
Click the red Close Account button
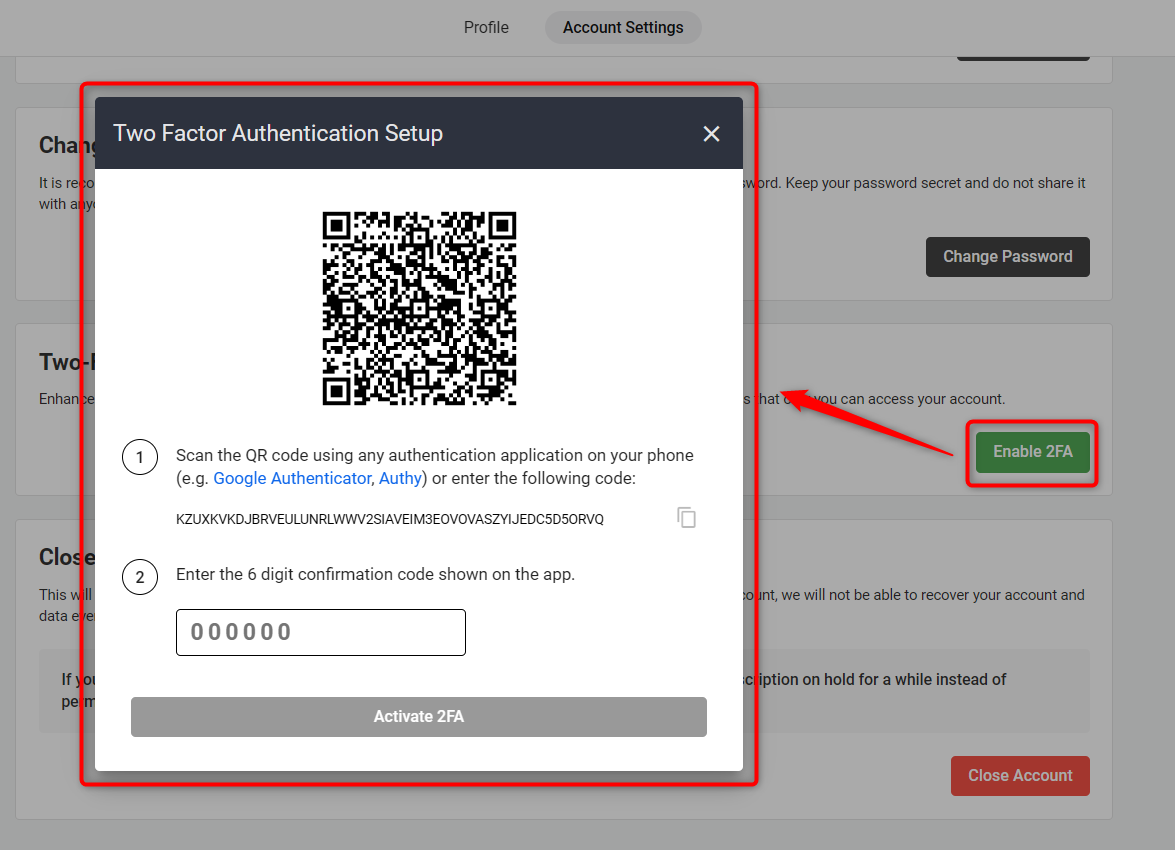click(x=1020, y=776)
